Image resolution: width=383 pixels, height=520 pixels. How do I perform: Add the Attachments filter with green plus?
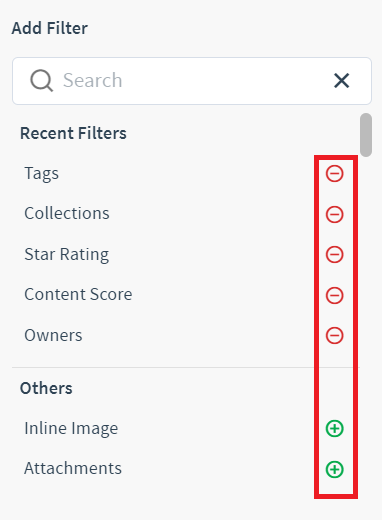coord(334,469)
